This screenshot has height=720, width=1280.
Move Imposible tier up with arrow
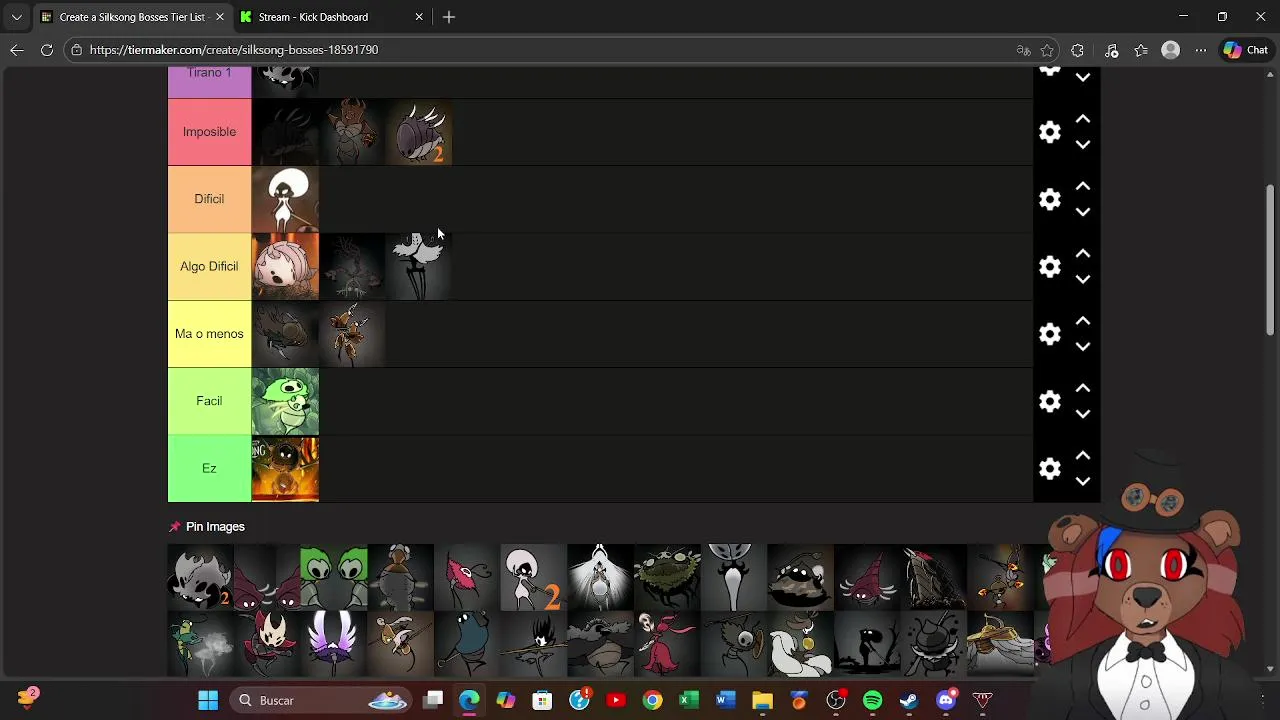[x=1082, y=119]
